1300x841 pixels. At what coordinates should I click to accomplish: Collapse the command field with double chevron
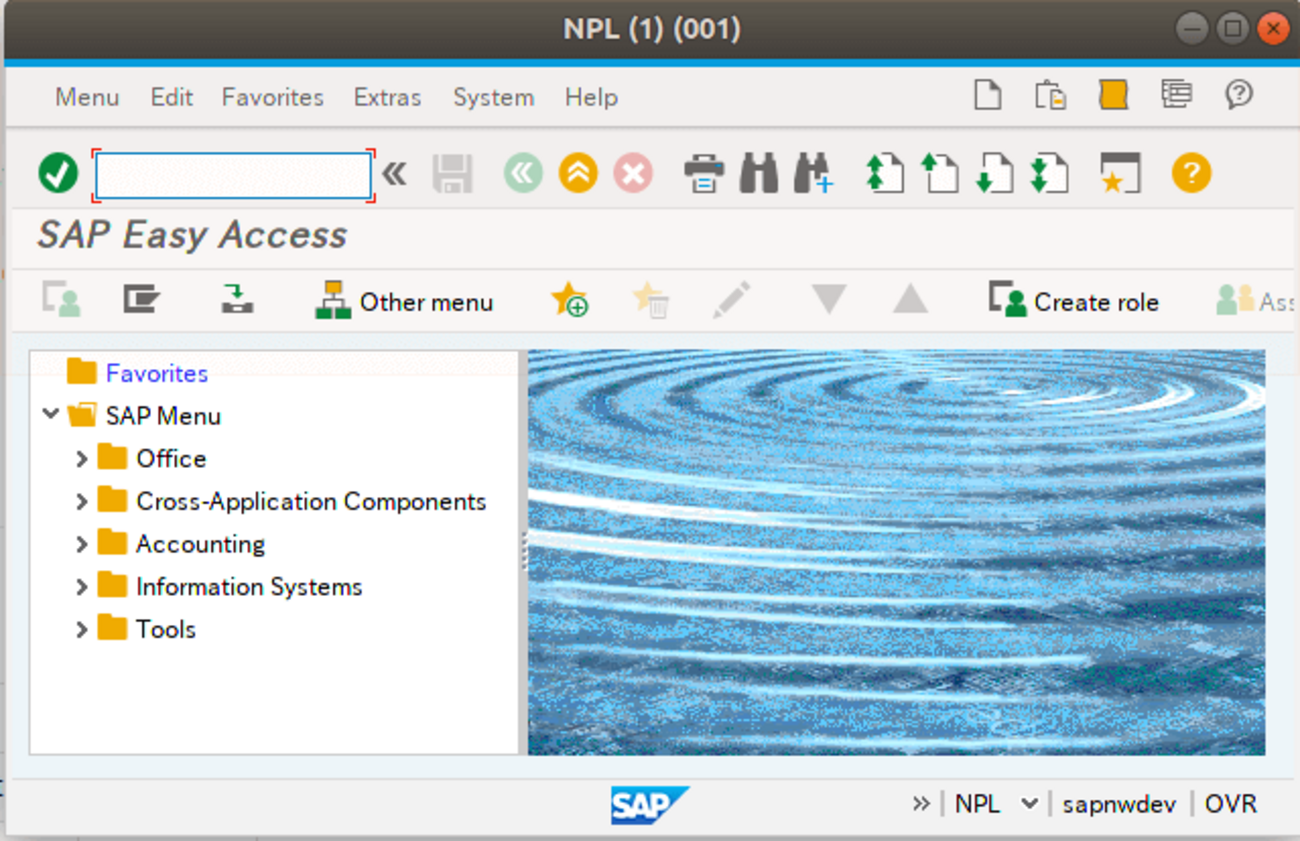click(x=395, y=174)
